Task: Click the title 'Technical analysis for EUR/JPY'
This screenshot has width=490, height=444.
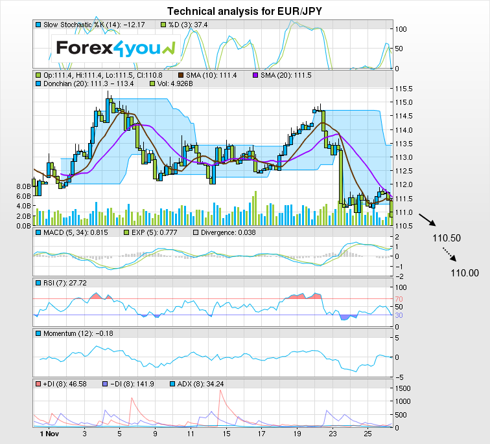Action: pos(245,11)
